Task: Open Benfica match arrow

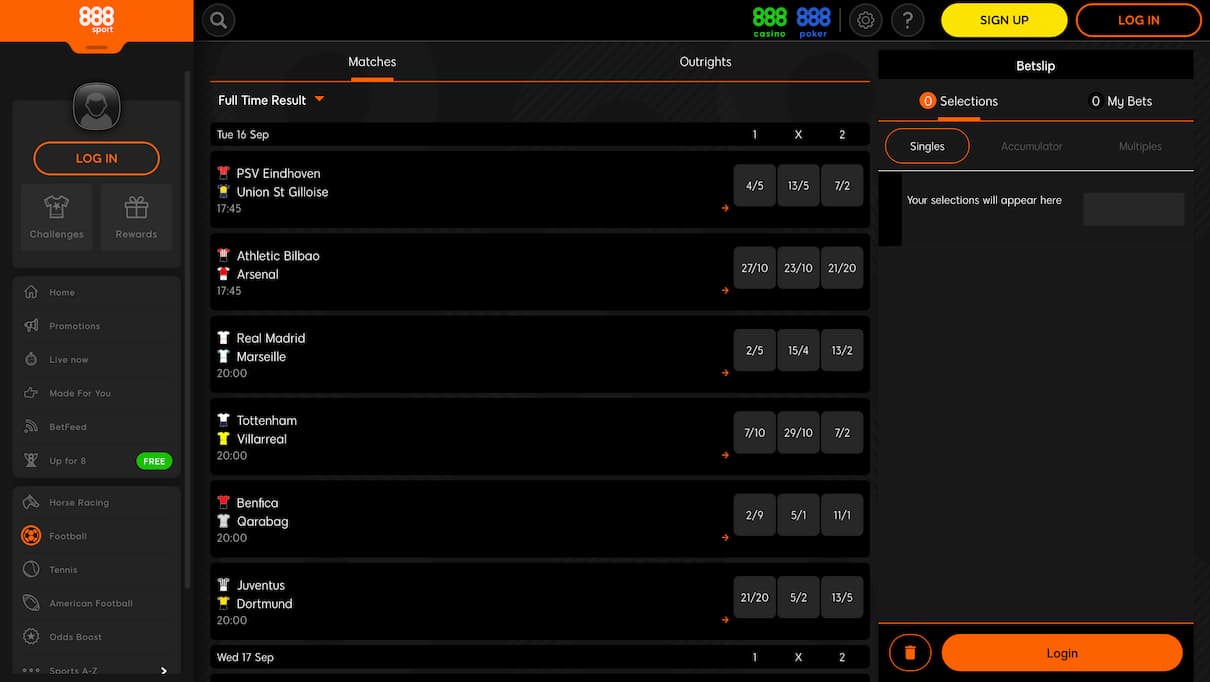Action: [725, 537]
